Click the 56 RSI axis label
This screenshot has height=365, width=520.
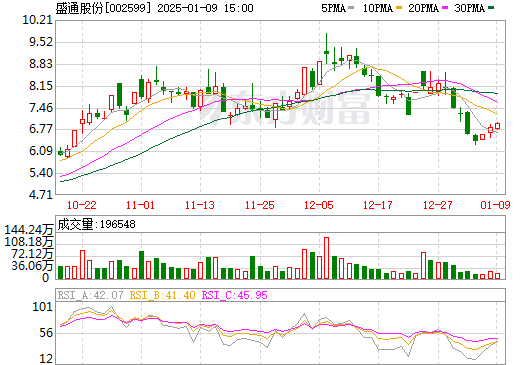point(46,333)
